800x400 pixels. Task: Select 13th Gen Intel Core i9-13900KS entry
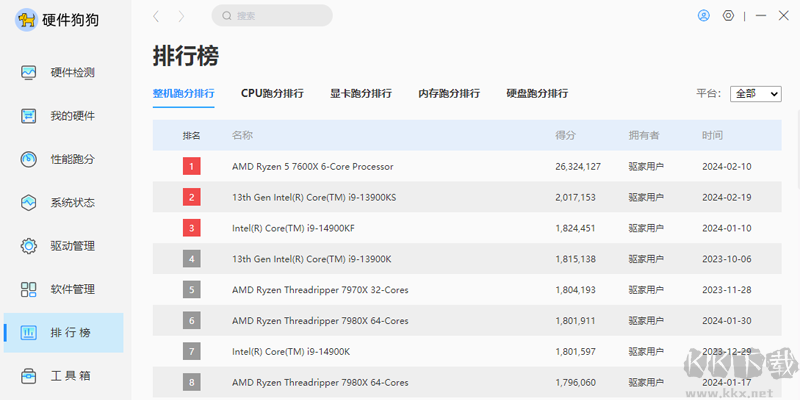pos(314,197)
